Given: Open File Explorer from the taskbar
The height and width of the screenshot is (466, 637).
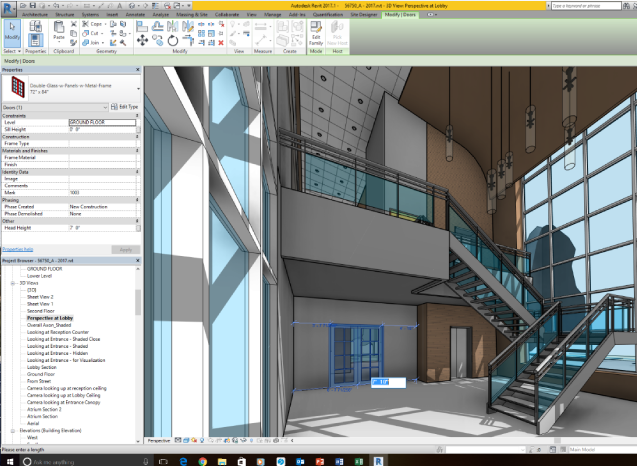Looking at the screenshot, I should (222, 461).
